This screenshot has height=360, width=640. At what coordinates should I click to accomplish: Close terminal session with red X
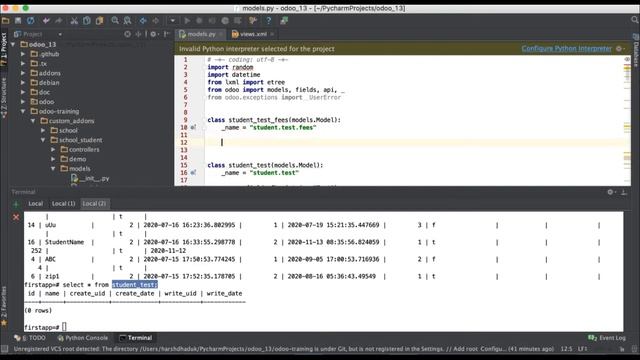pos(16,217)
